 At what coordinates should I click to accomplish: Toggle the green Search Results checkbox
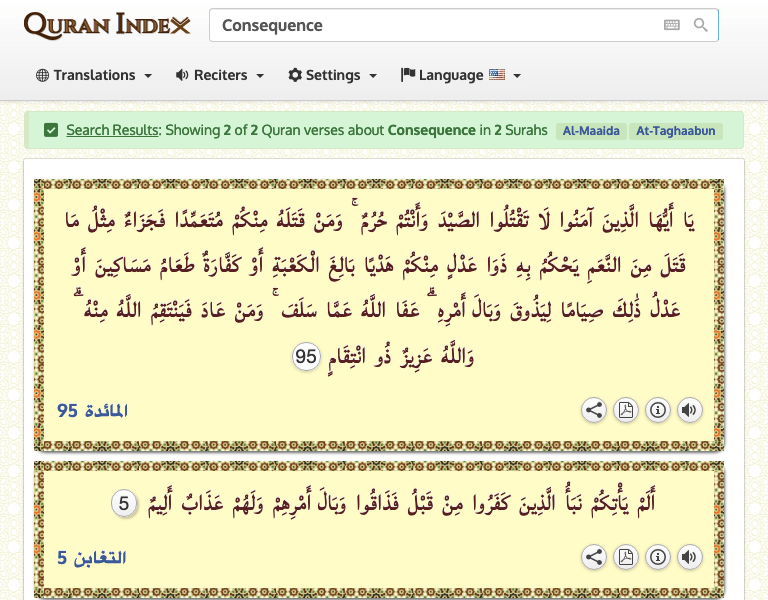51,130
